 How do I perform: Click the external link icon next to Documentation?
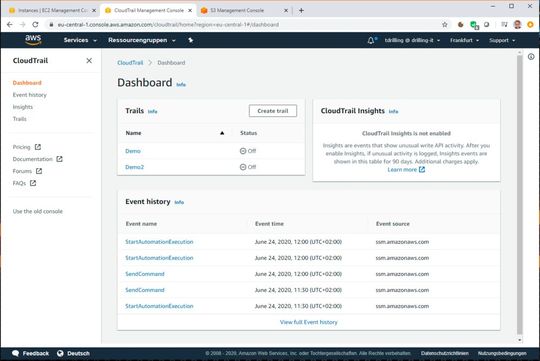tap(60, 159)
